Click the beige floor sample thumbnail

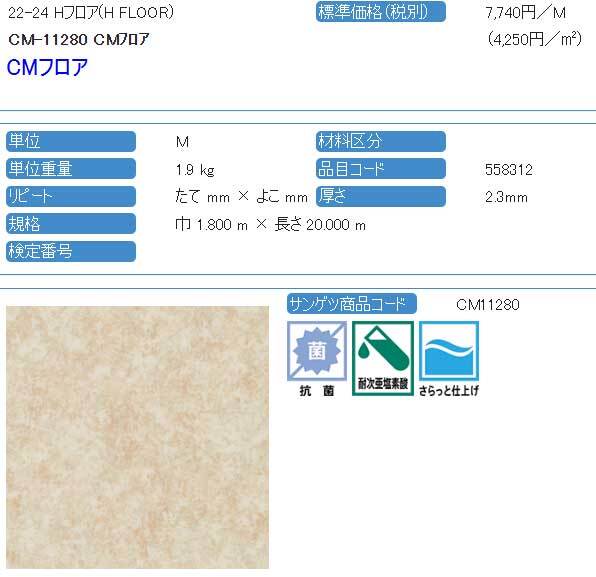[x=137, y=437]
